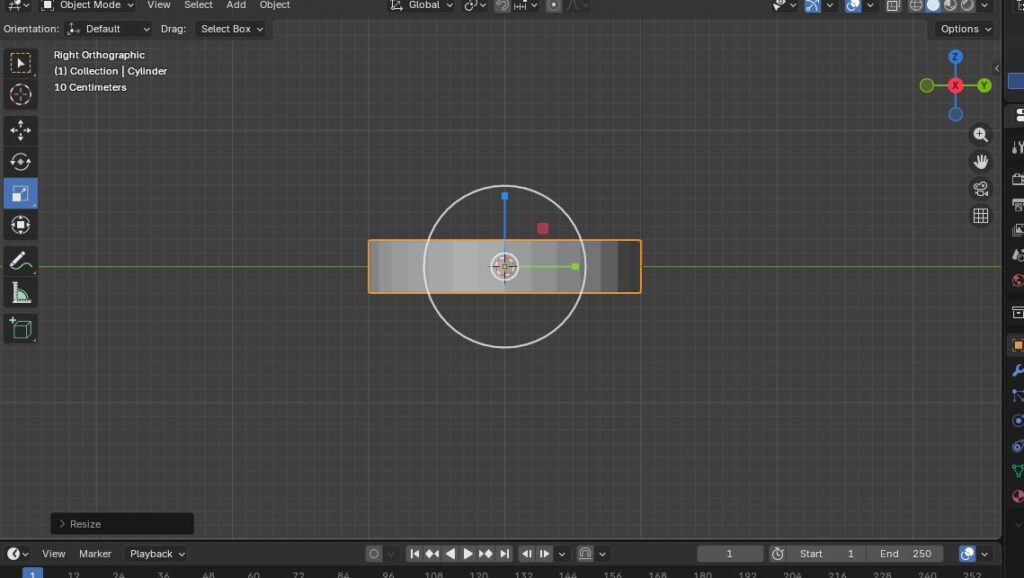Screen dimensions: 1024x578
Task: Play the animation forward
Action: point(468,554)
